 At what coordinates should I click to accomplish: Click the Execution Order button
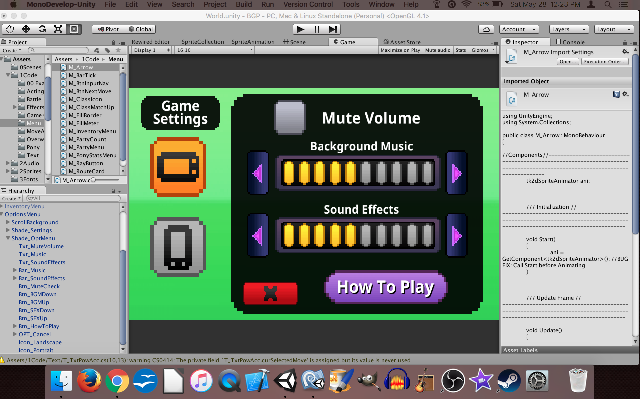pos(604,61)
